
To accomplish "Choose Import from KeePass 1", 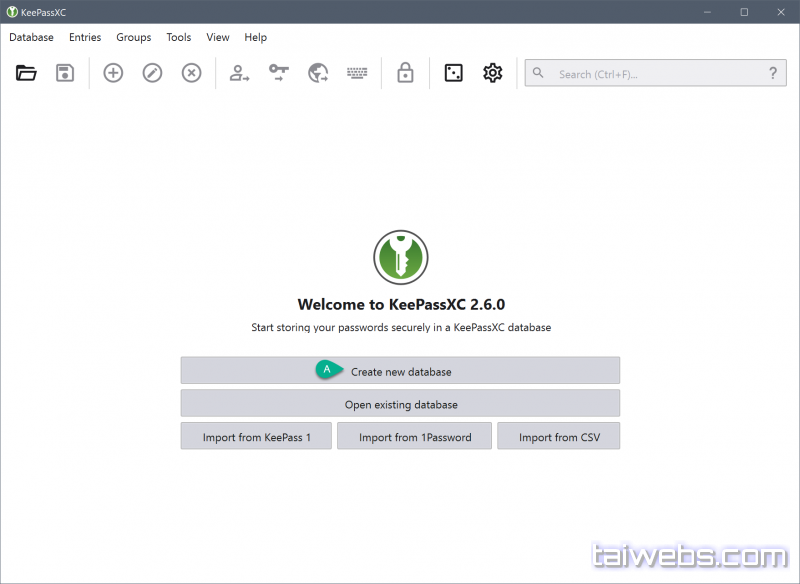I will tap(256, 436).
